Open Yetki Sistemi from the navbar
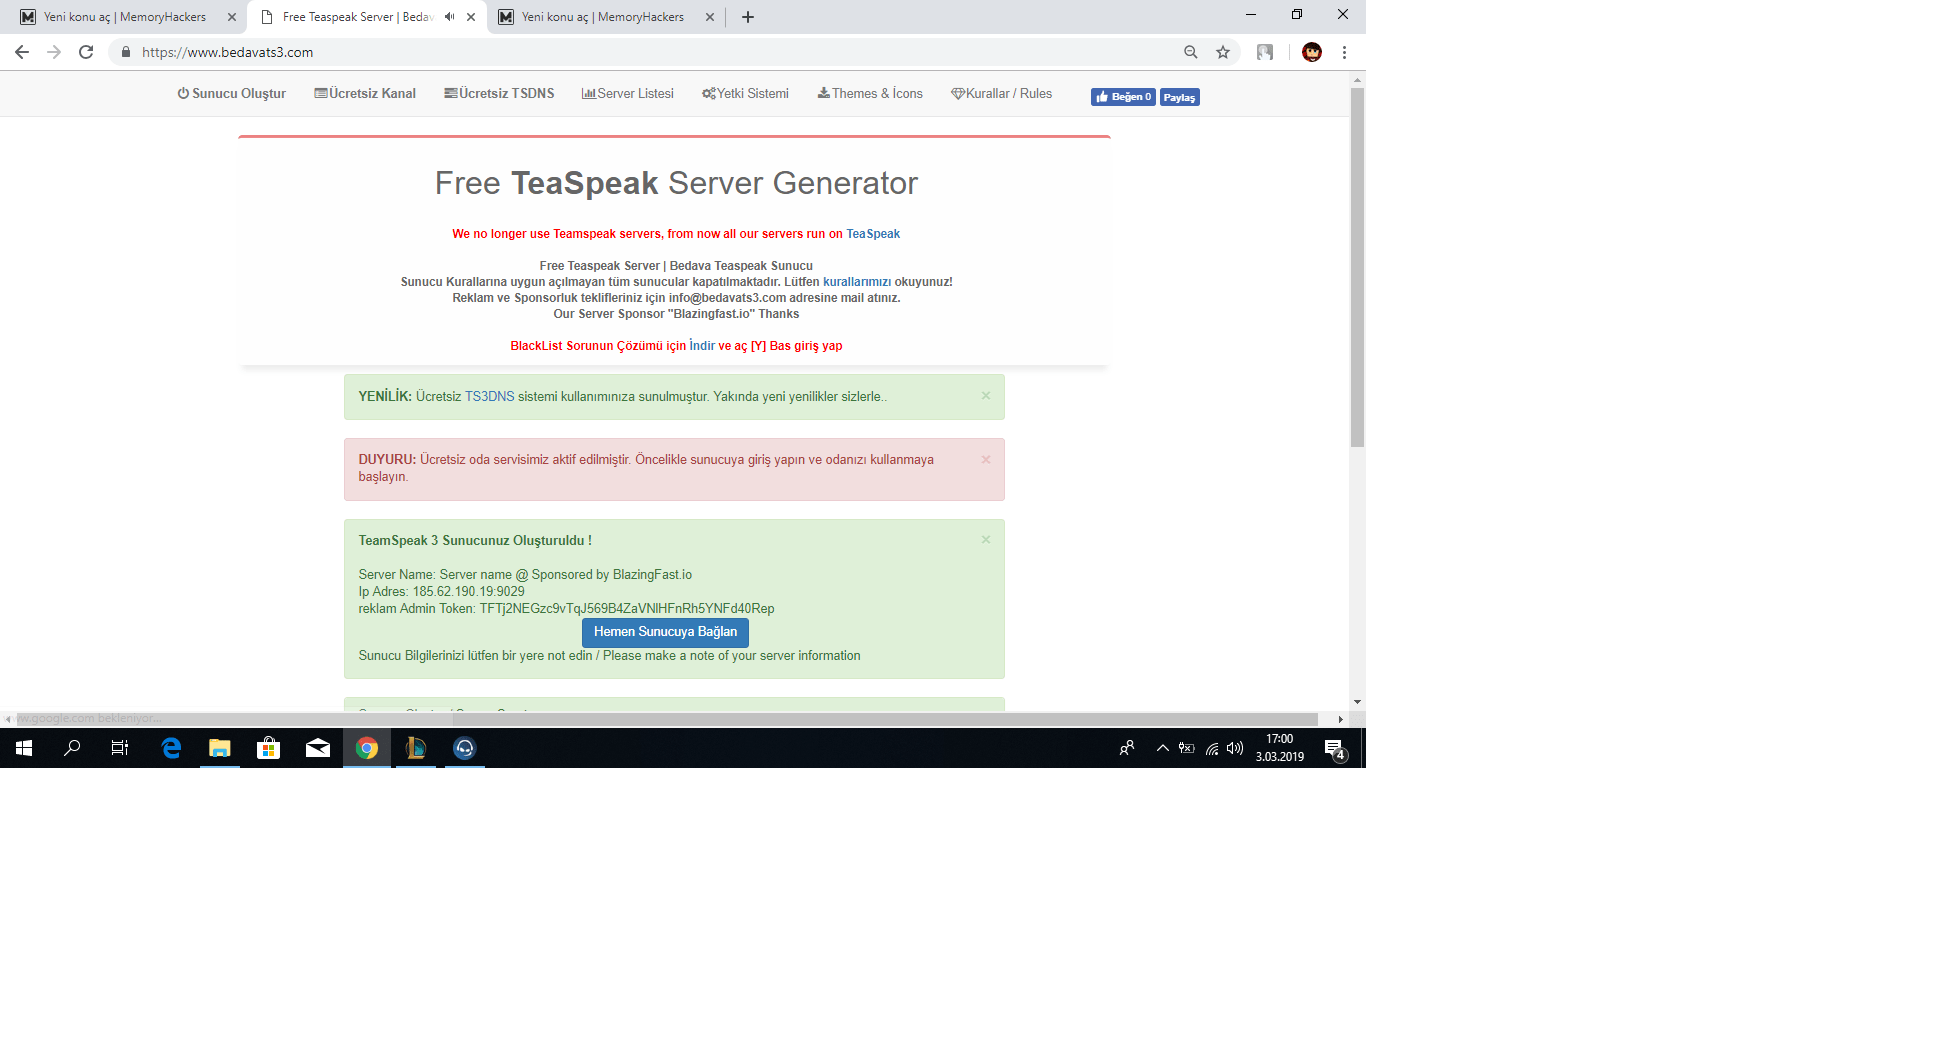Screen dimensions: 1948x1052 coord(746,94)
